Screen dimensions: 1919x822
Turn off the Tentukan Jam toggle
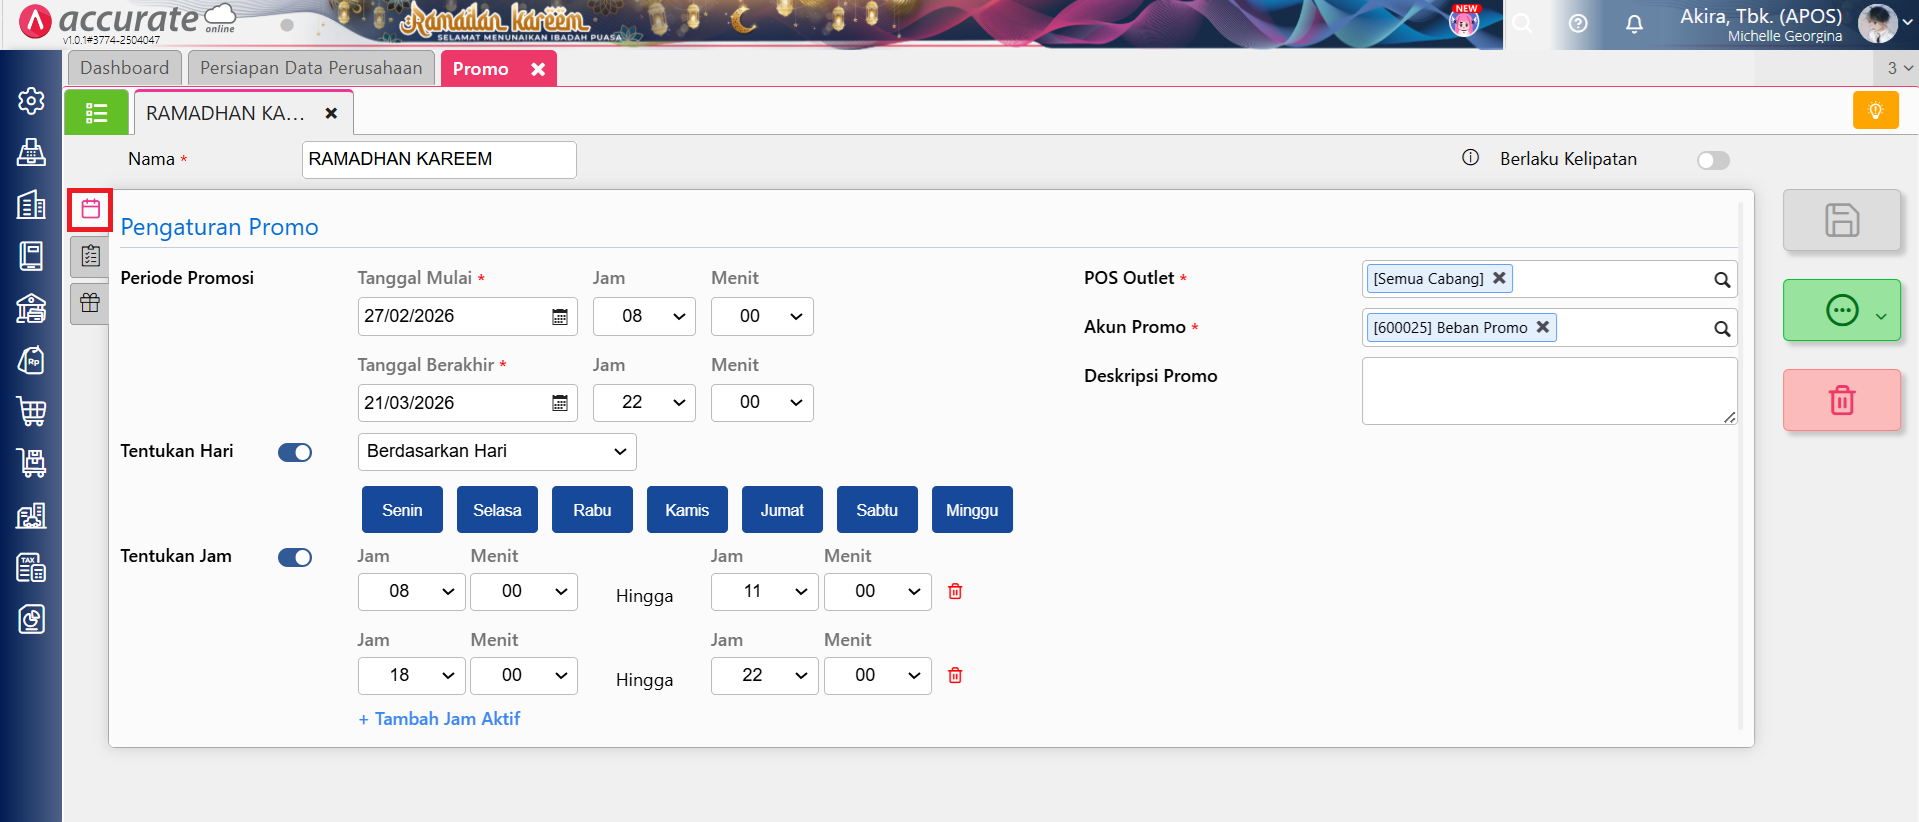pos(295,558)
